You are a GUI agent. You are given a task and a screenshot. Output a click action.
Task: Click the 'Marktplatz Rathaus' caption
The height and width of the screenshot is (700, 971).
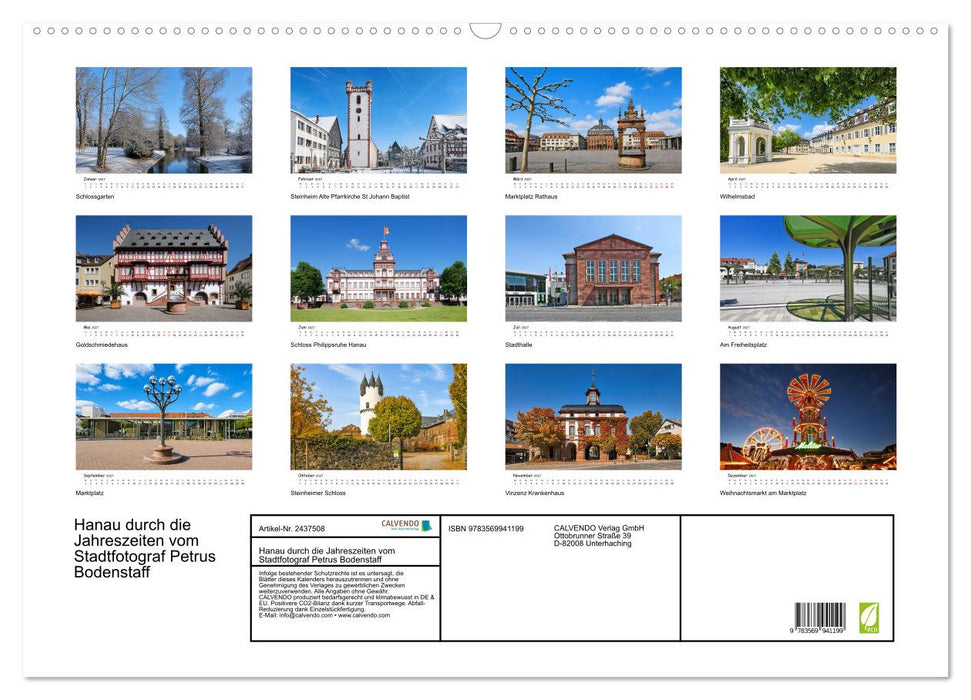pyautogui.click(x=531, y=196)
